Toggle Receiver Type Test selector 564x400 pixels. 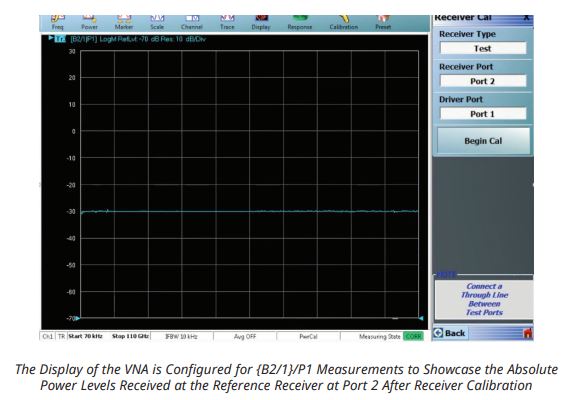(483, 48)
